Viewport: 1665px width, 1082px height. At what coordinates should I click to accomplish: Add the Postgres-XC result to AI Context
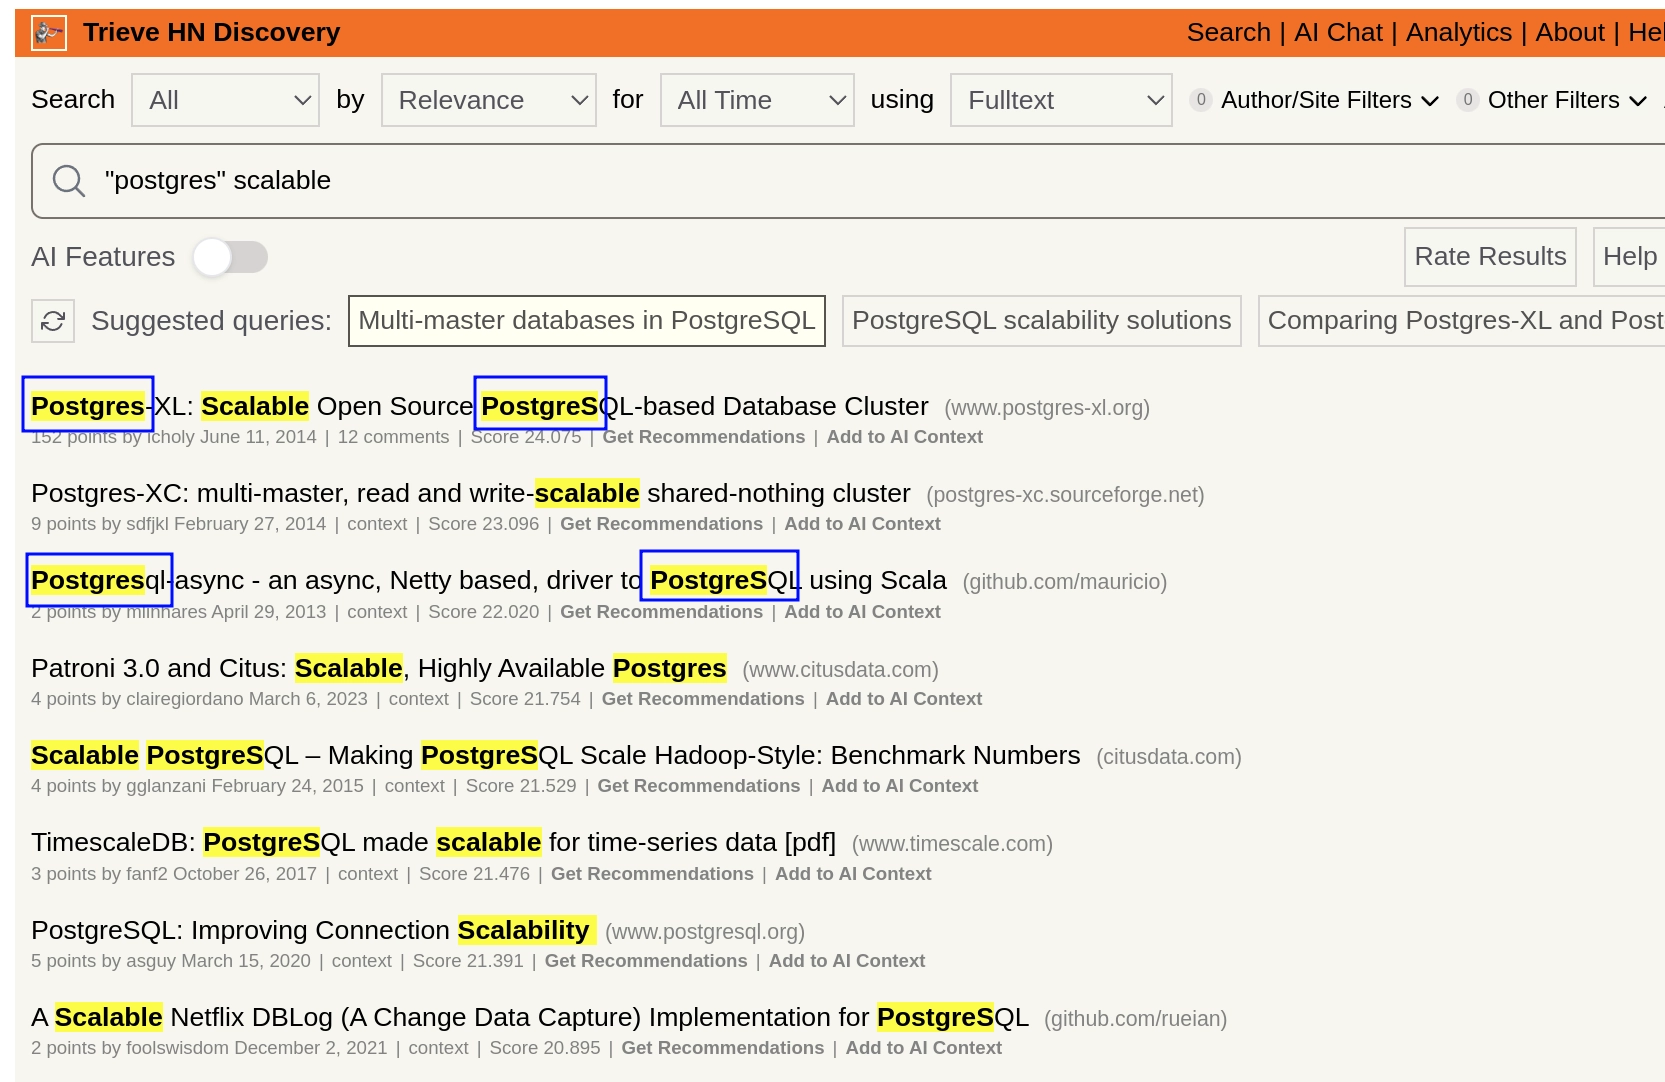click(x=863, y=524)
